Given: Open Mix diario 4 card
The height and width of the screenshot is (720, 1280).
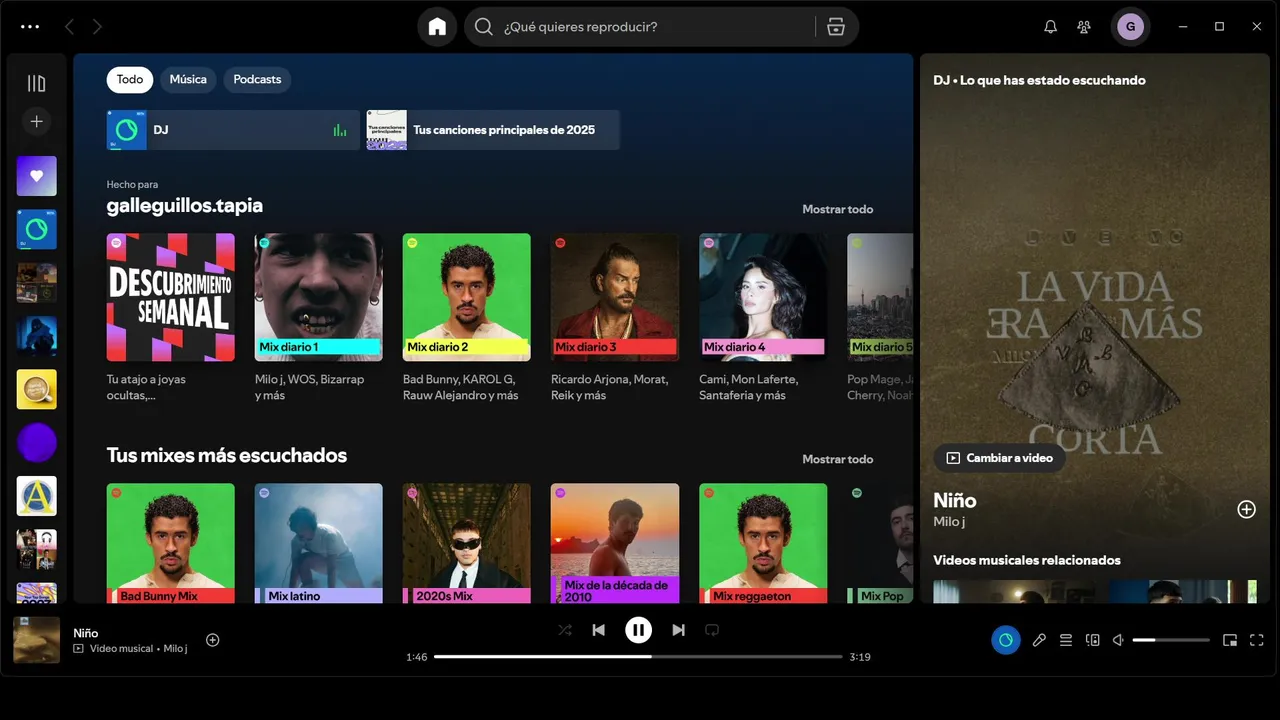Looking at the screenshot, I should coord(763,318).
